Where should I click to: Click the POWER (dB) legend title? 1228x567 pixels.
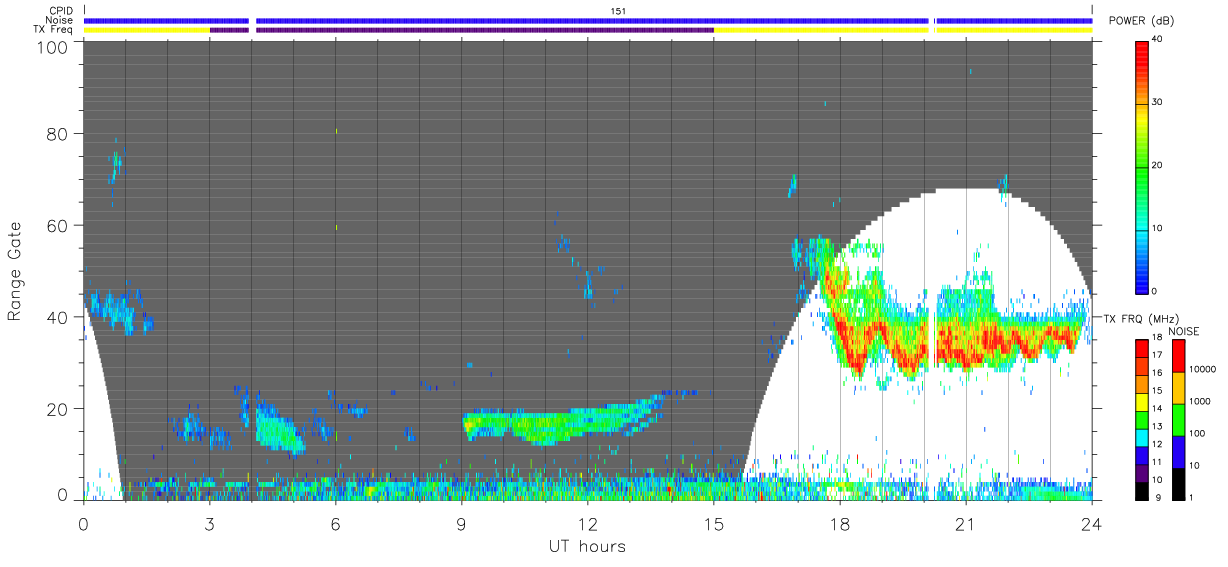coord(1140,21)
